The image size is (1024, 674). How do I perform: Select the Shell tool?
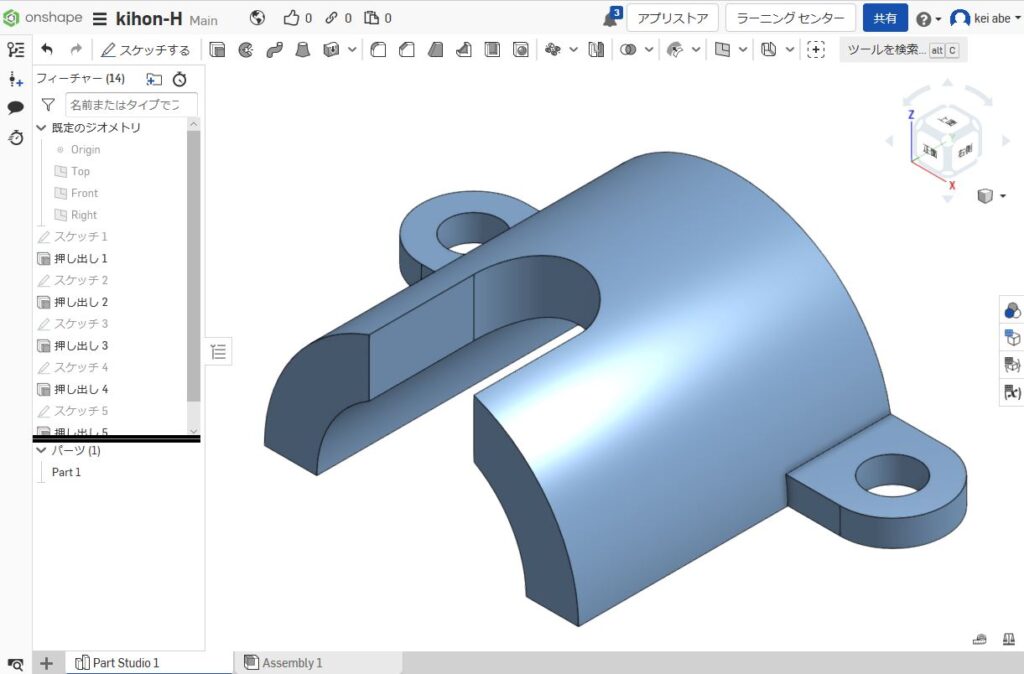(x=492, y=50)
